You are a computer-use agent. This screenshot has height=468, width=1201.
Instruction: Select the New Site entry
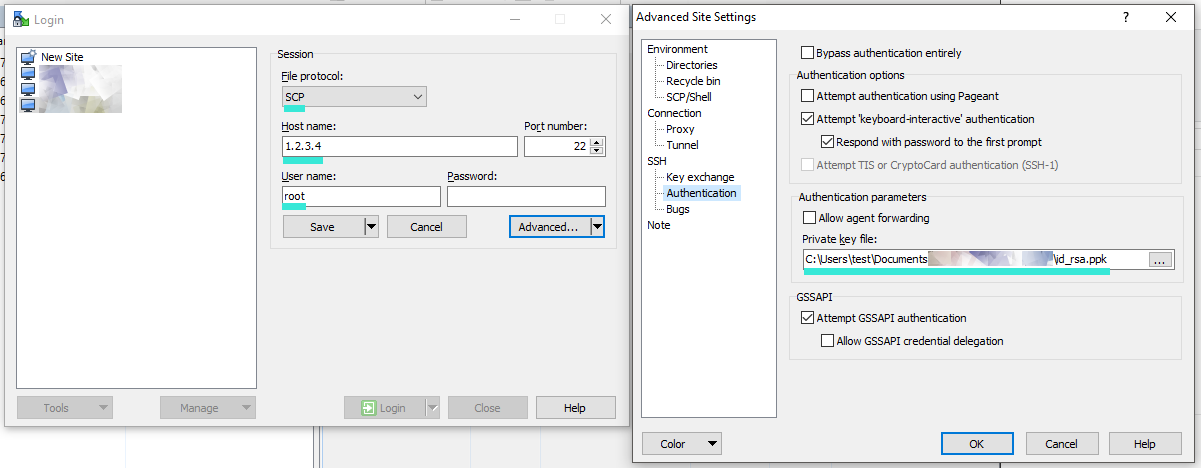[62, 57]
